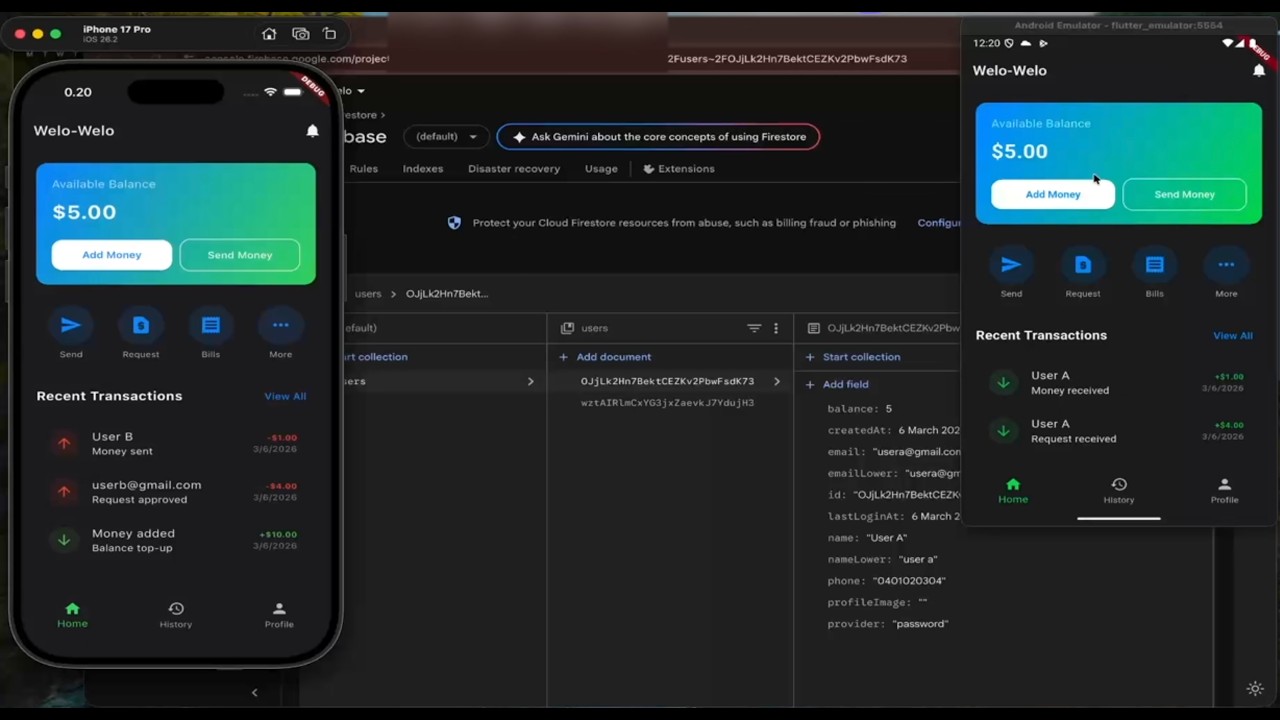Select document wztAIRlmCxYG3jxZaevkJ7YdujH3

point(667,403)
